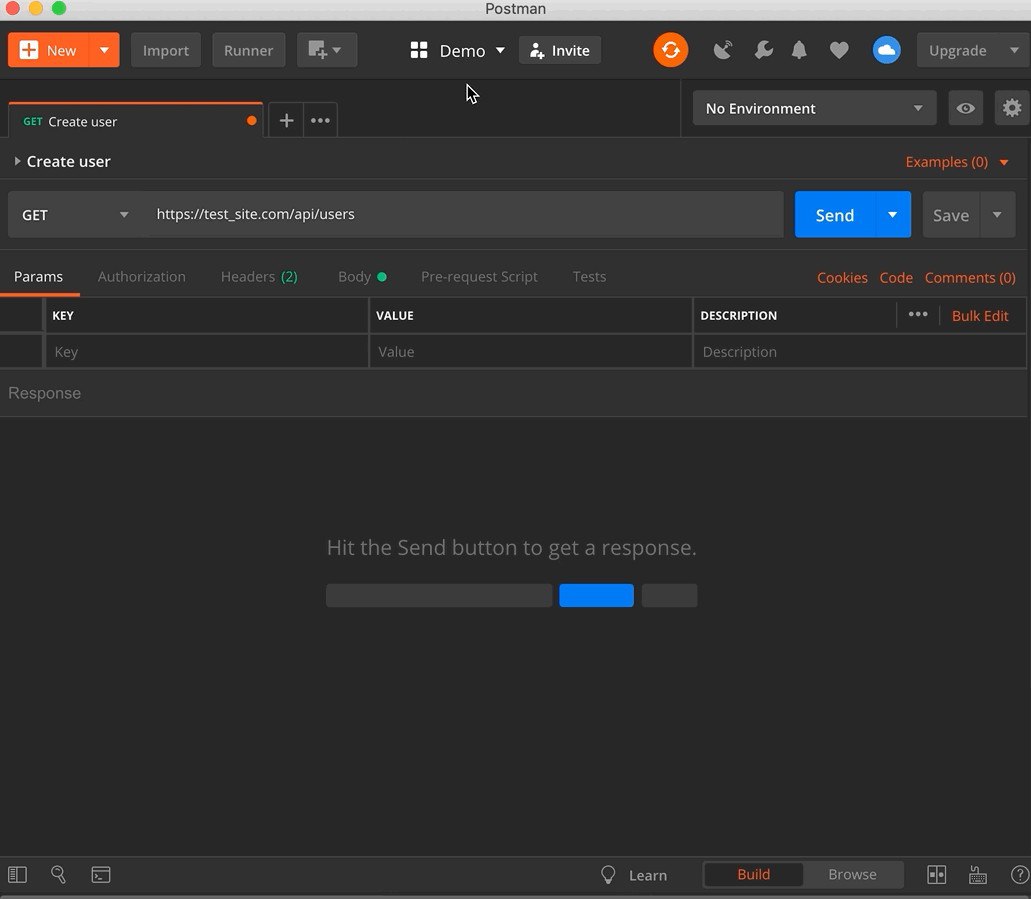The height and width of the screenshot is (899, 1031).
Task: Click Bulk Edit link
Action: 980,315
